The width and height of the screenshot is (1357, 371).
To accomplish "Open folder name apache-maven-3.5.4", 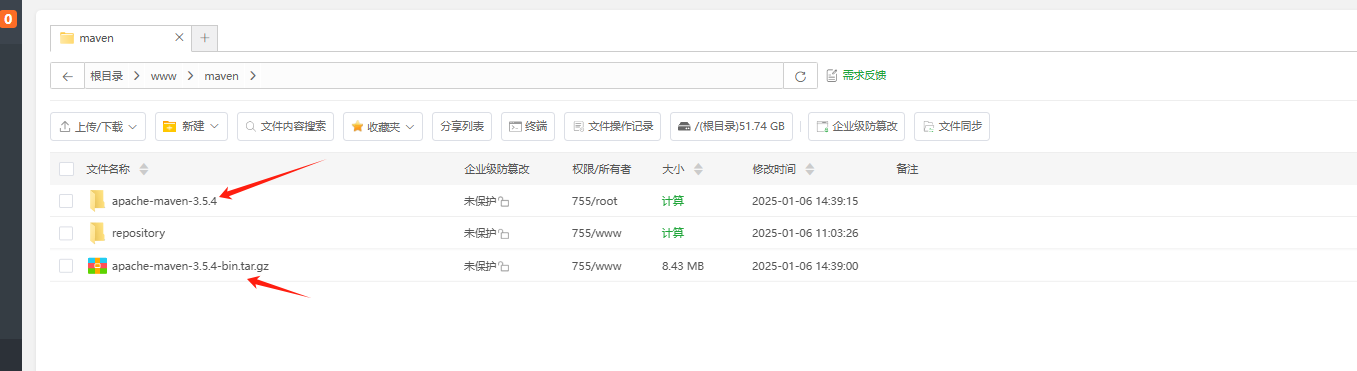I will tap(164, 201).
